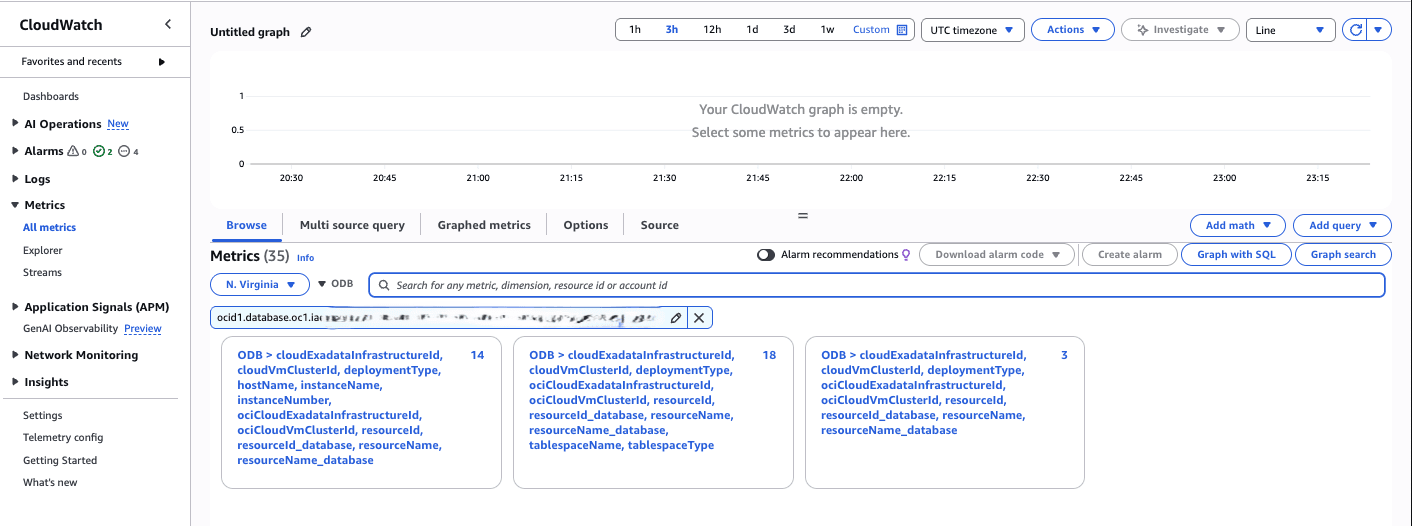Switch to the Options tab

coord(586,225)
